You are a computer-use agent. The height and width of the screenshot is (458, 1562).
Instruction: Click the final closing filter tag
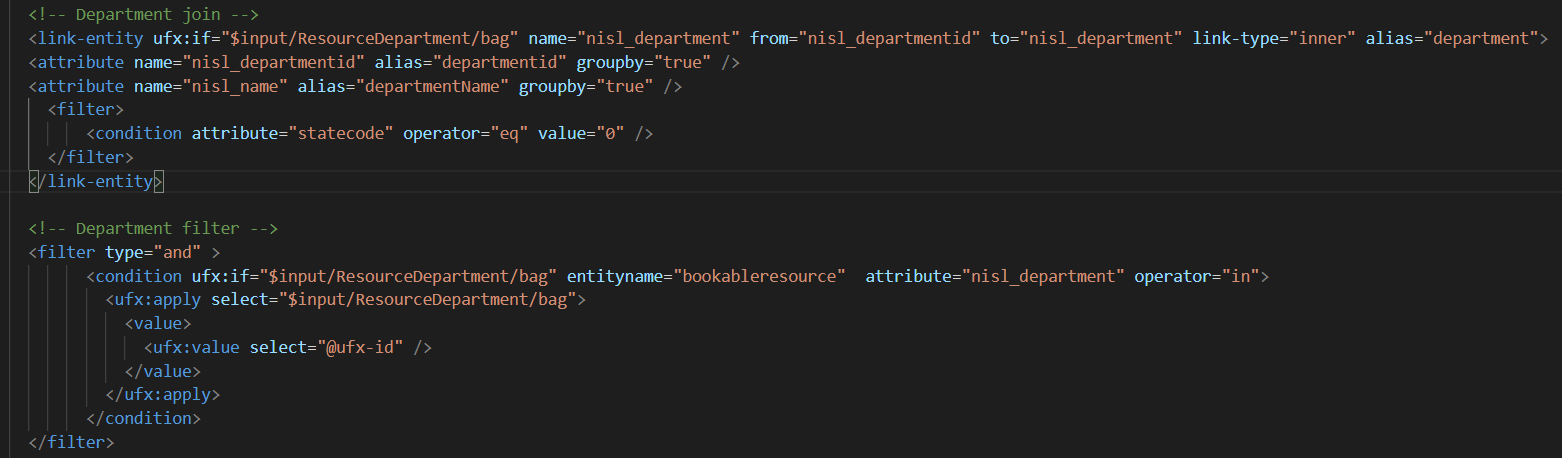(x=72, y=442)
